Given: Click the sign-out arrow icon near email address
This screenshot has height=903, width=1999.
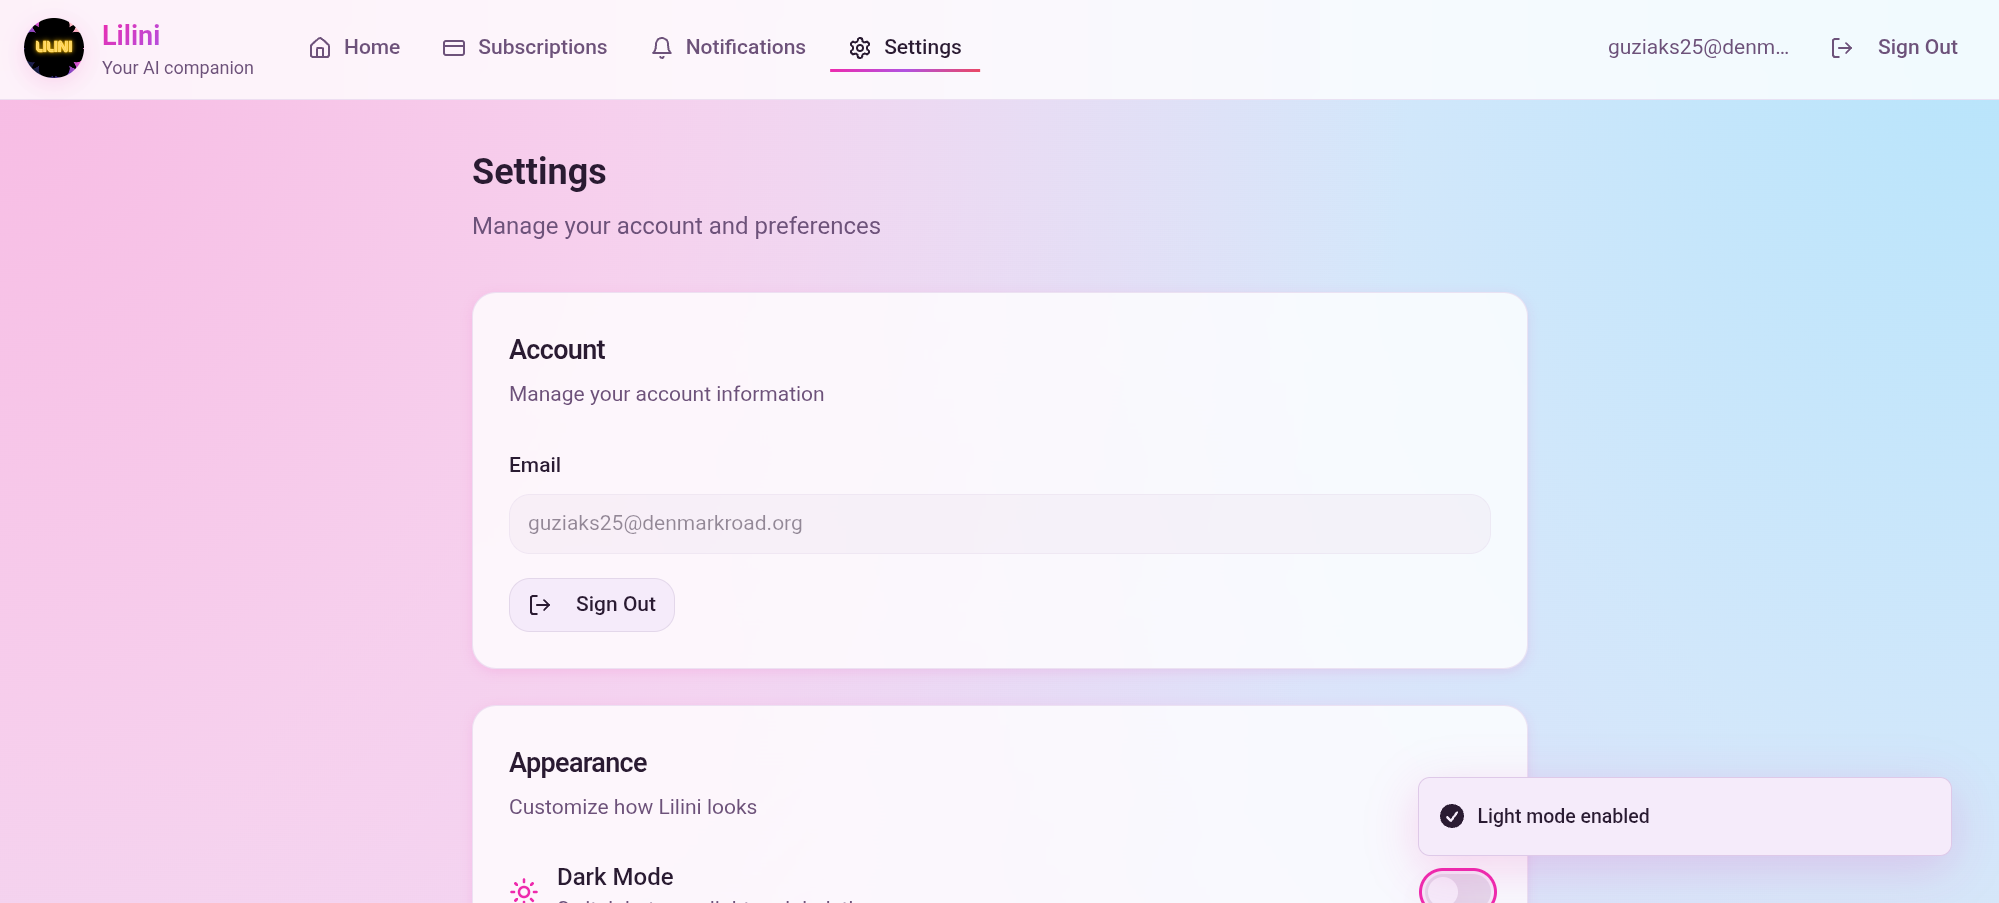Looking at the screenshot, I should pos(1843,47).
